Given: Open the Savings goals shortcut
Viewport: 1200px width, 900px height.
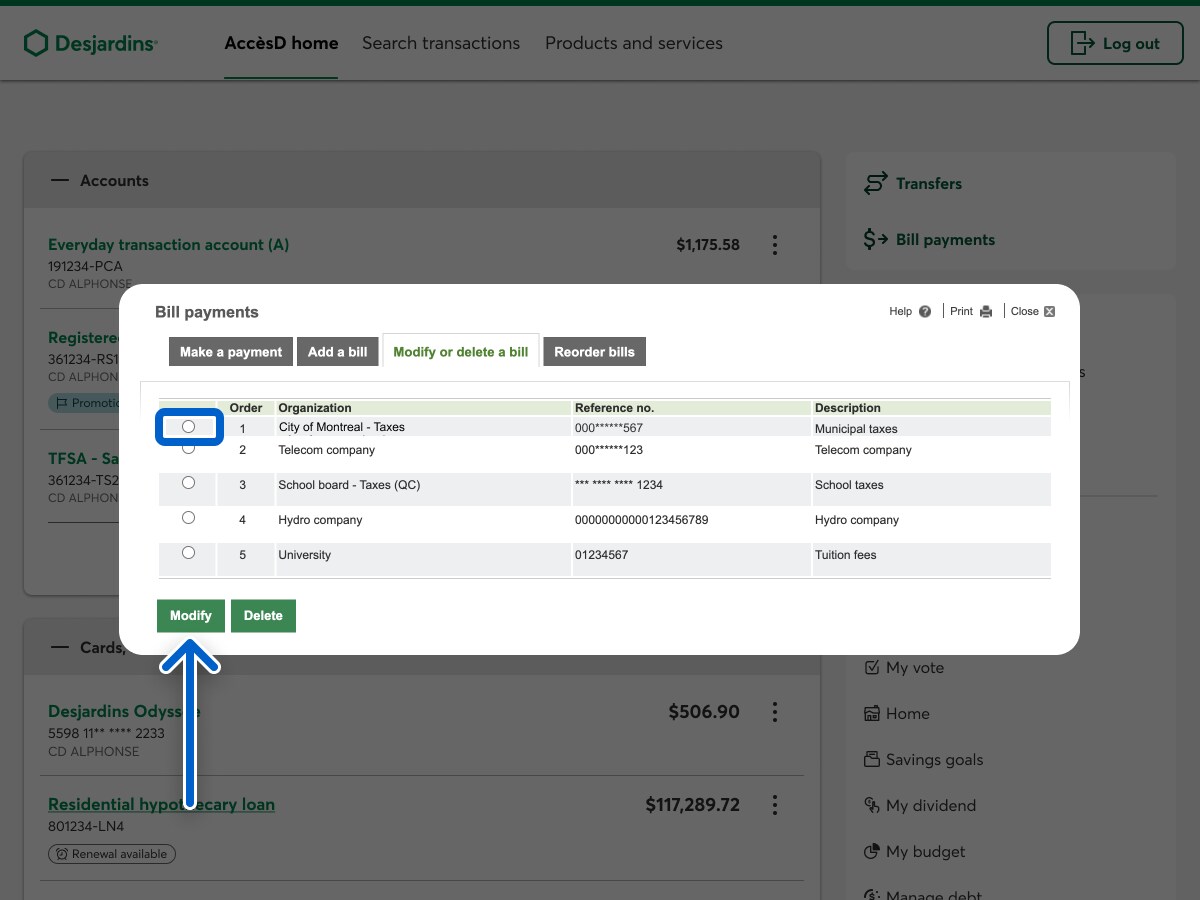Looking at the screenshot, I should pos(934,760).
